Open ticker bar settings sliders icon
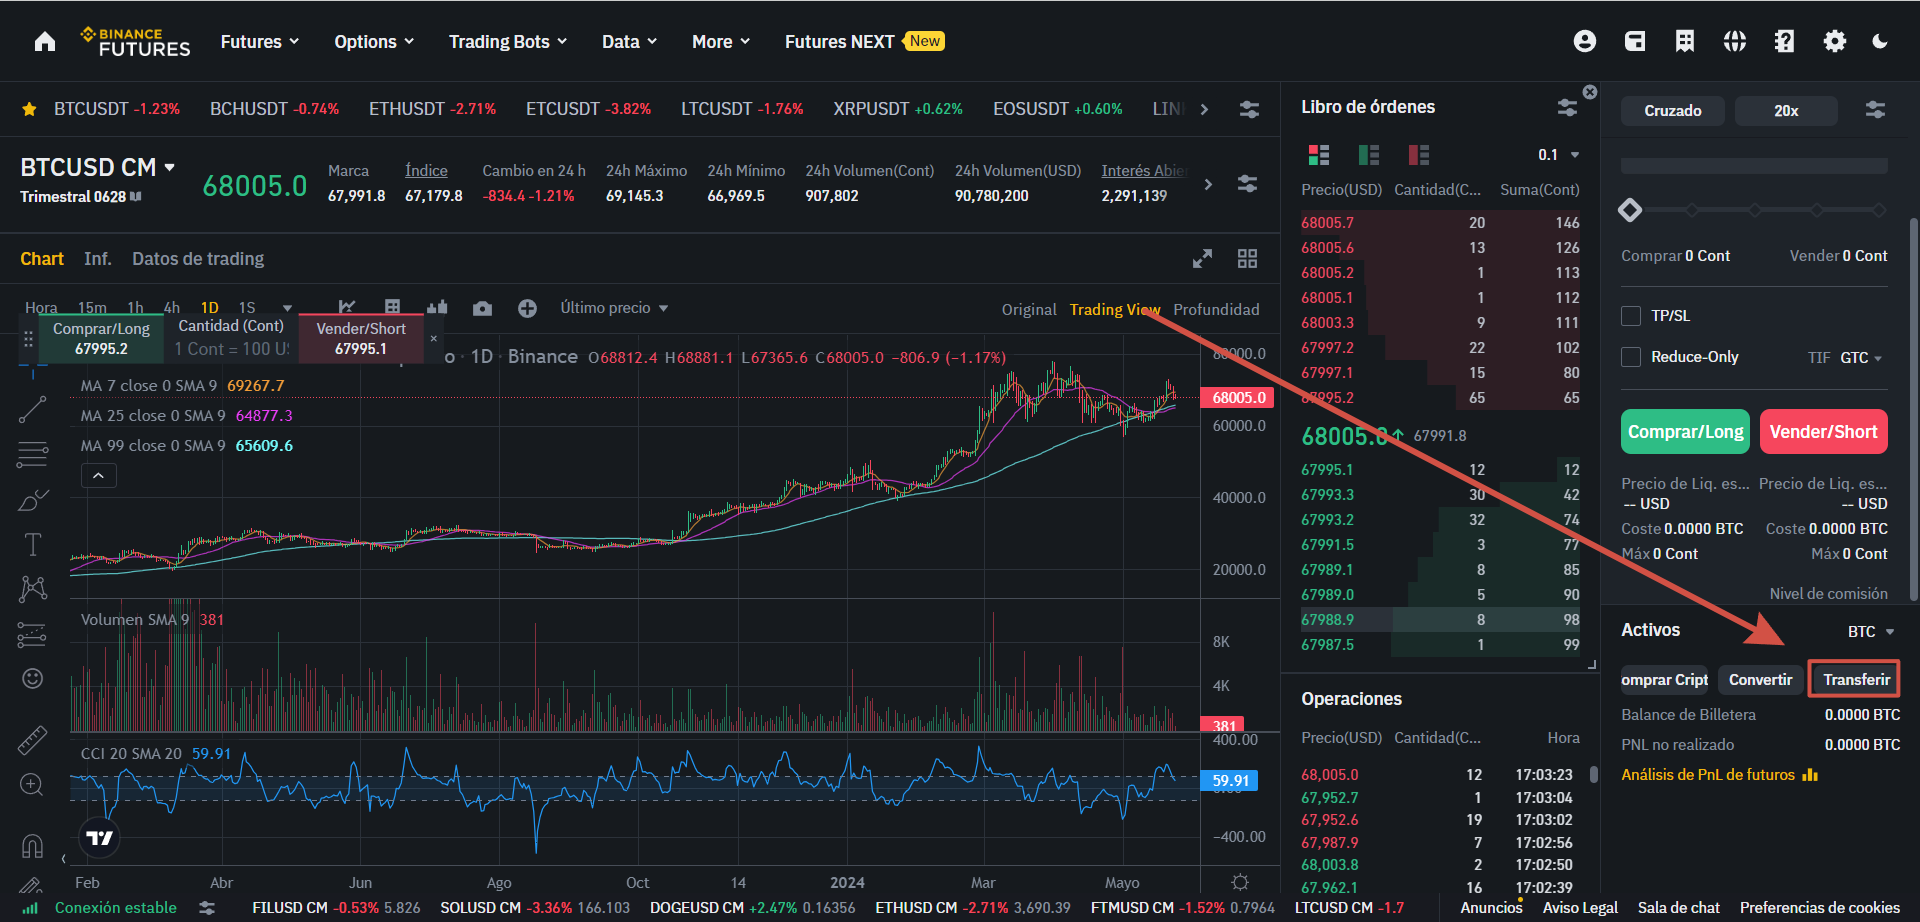This screenshot has height=922, width=1920. point(1249,109)
